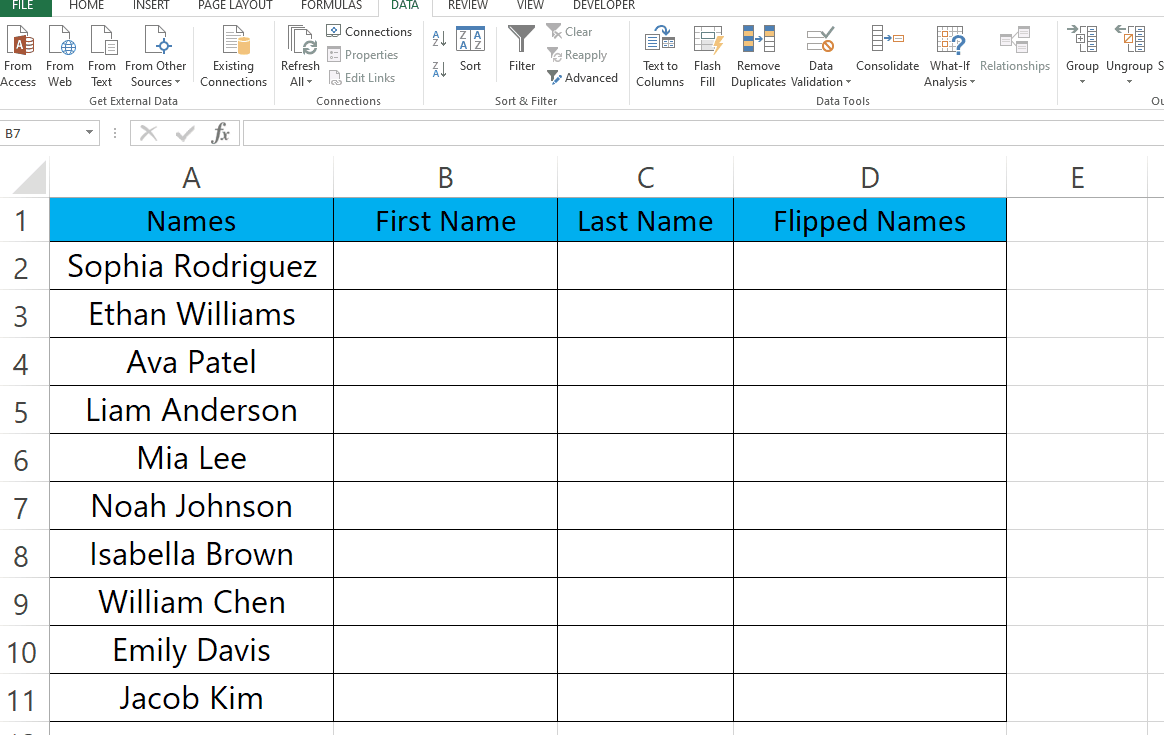
Task: Open the FILE menu
Action: point(22,7)
